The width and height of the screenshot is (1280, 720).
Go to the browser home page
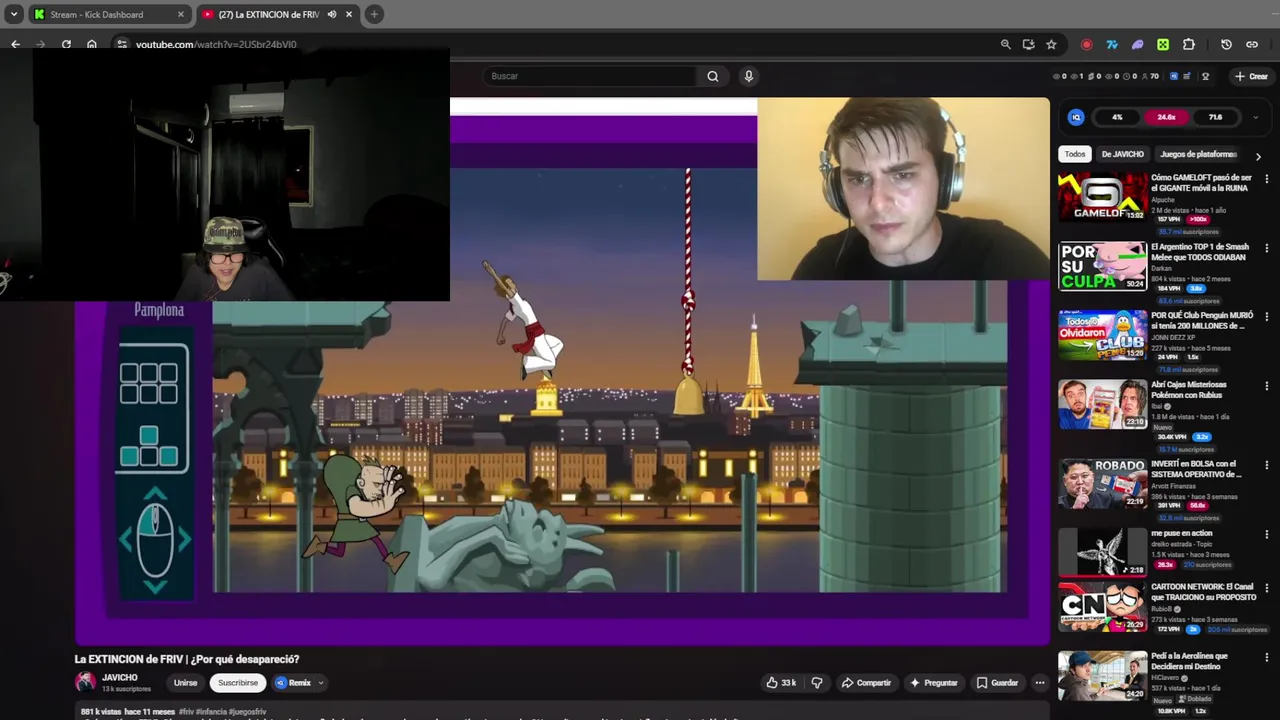(92, 44)
